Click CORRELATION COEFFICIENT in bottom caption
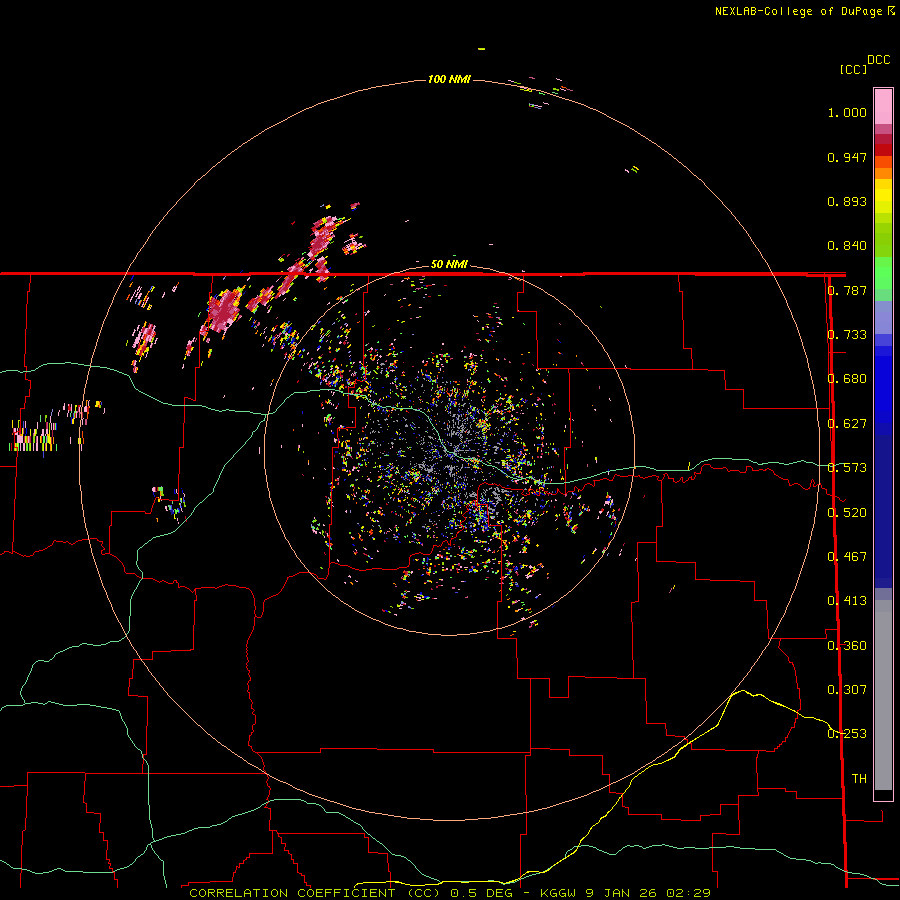Image resolution: width=900 pixels, height=900 pixels. 292,893
